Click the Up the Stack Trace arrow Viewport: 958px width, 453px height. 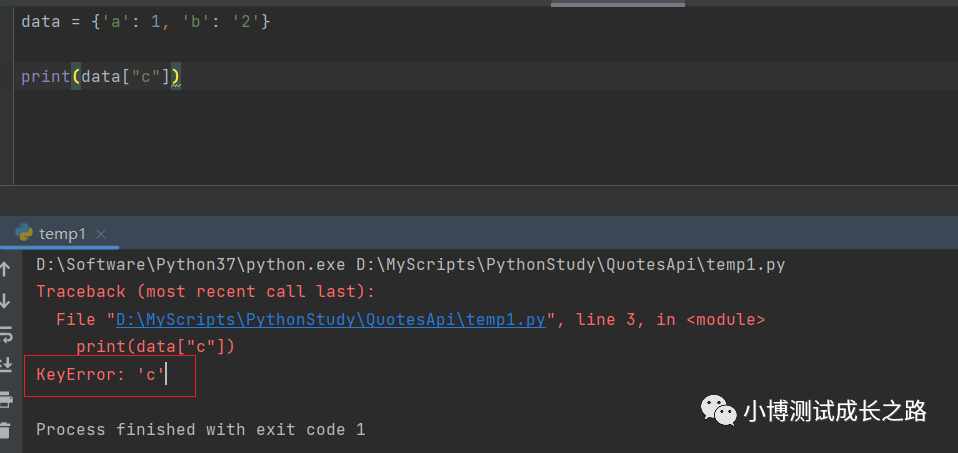[5, 268]
